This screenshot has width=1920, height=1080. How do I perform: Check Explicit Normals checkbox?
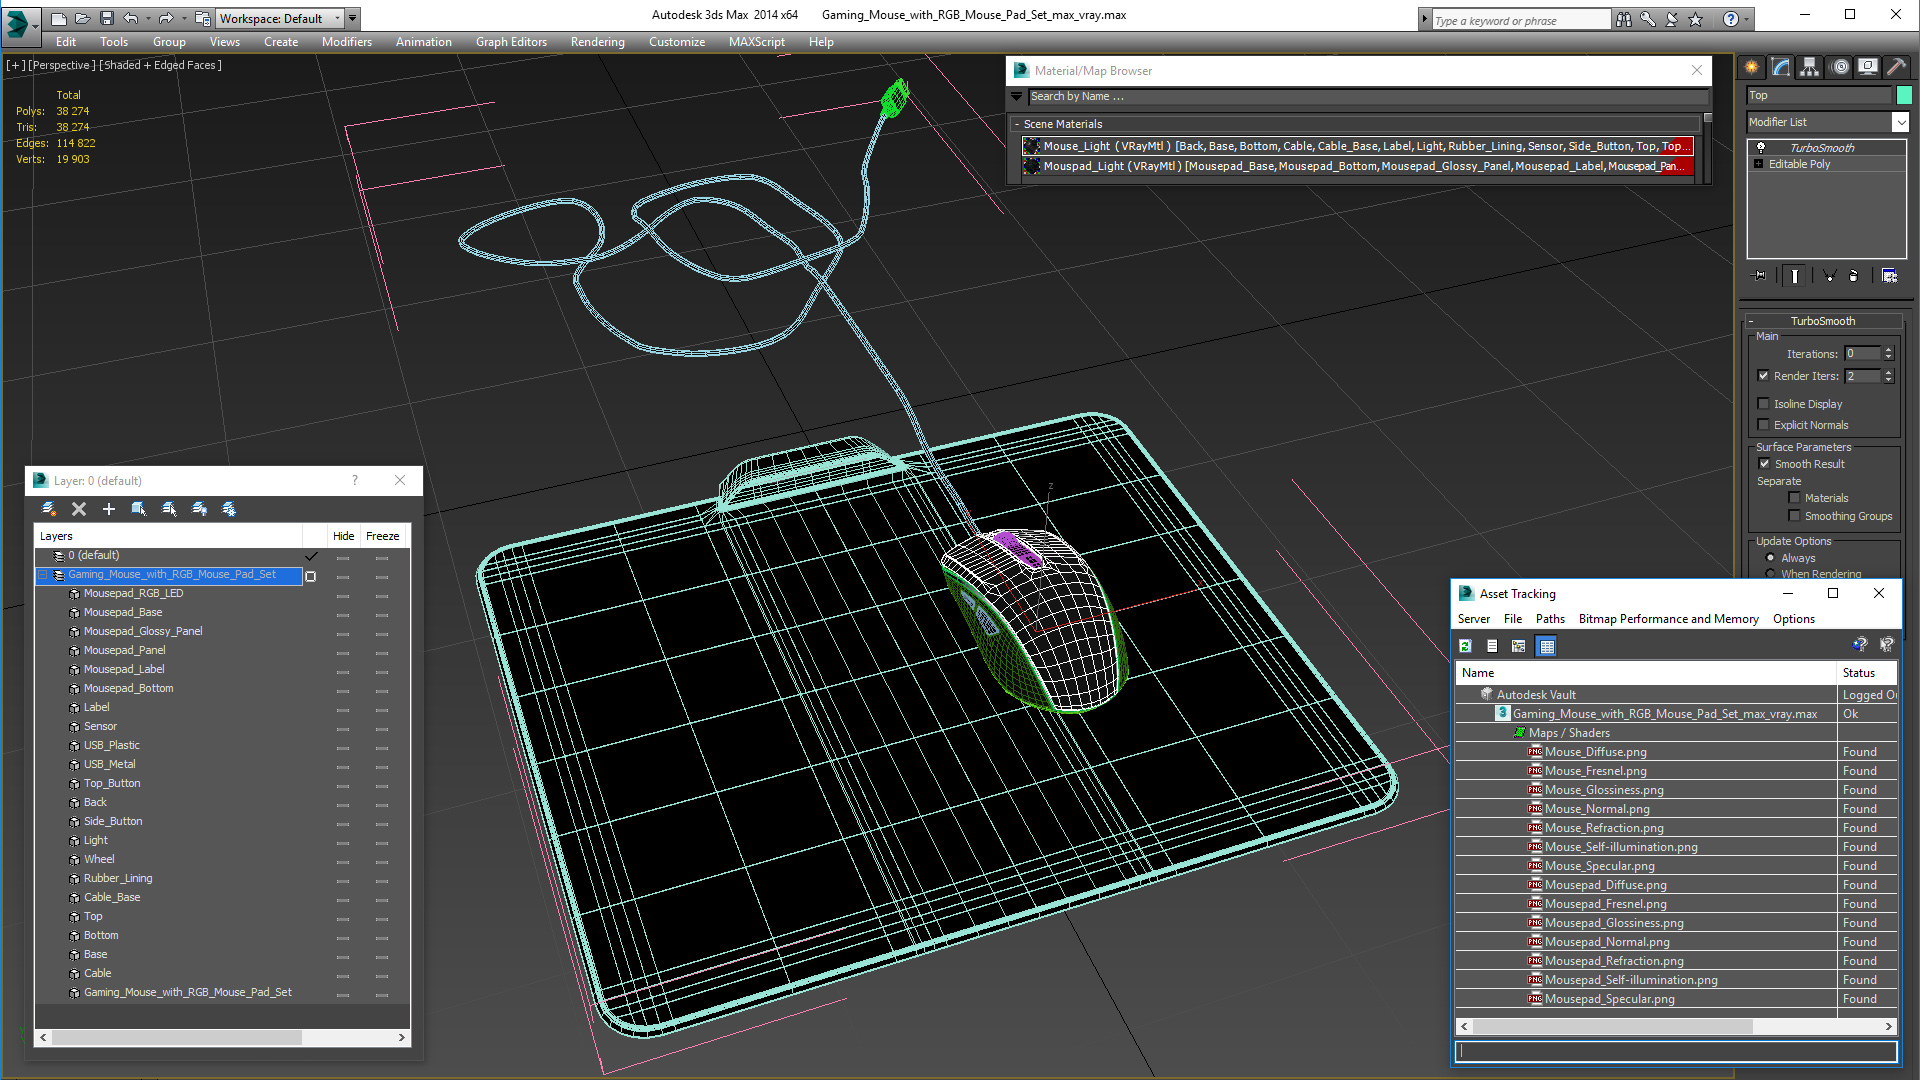pyautogui.click(x=1764, y=425)
